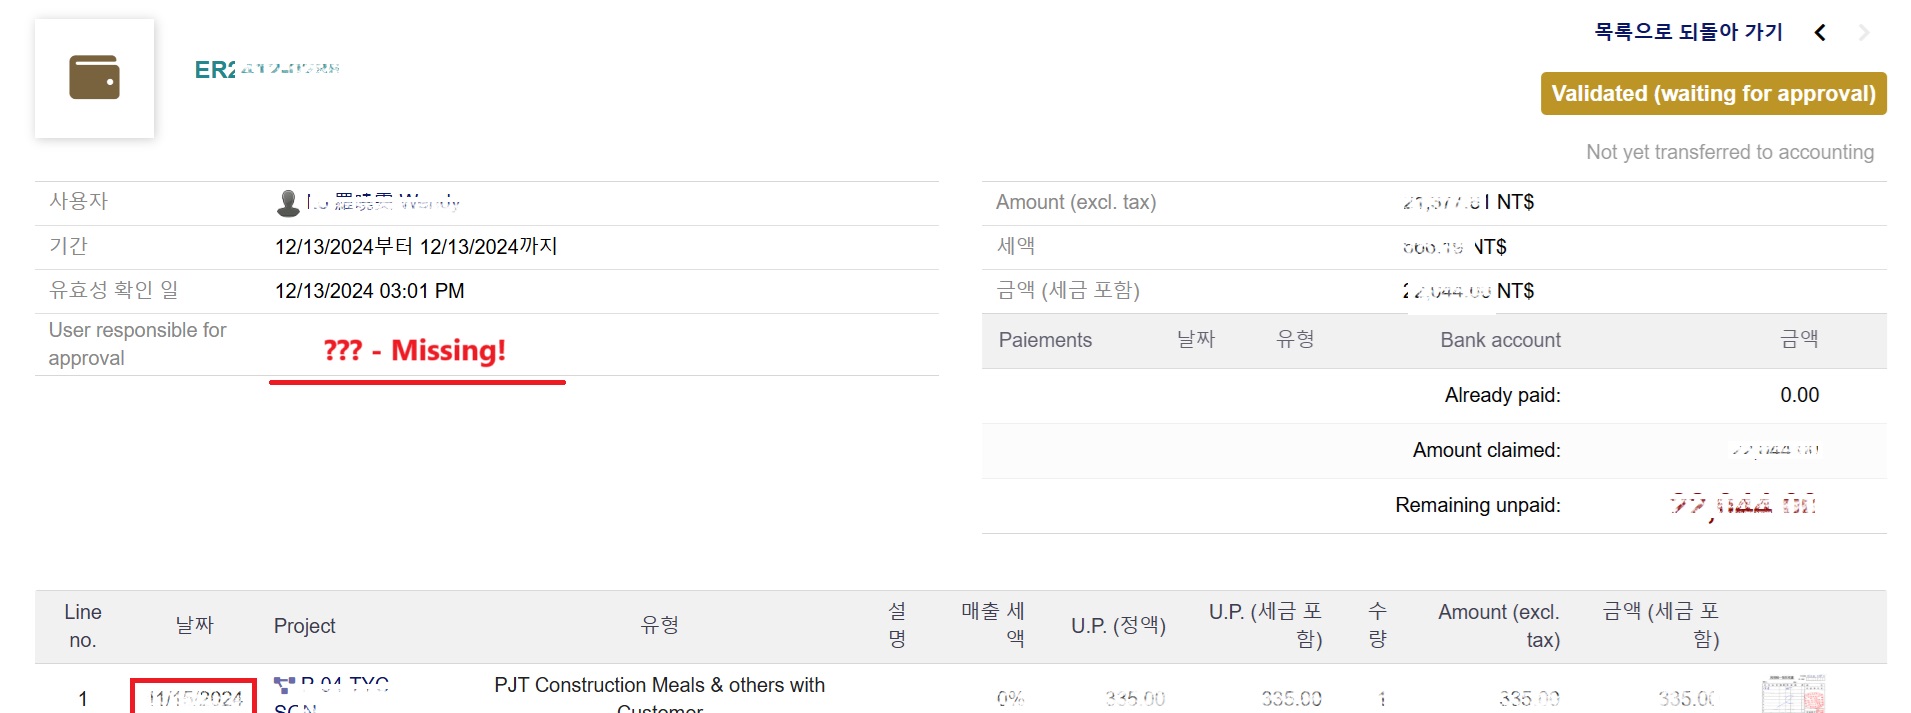The width and height of the screenshot is (1911, 713).
Task: Click the 'Bank account' column header
Action: [1500, 340]
